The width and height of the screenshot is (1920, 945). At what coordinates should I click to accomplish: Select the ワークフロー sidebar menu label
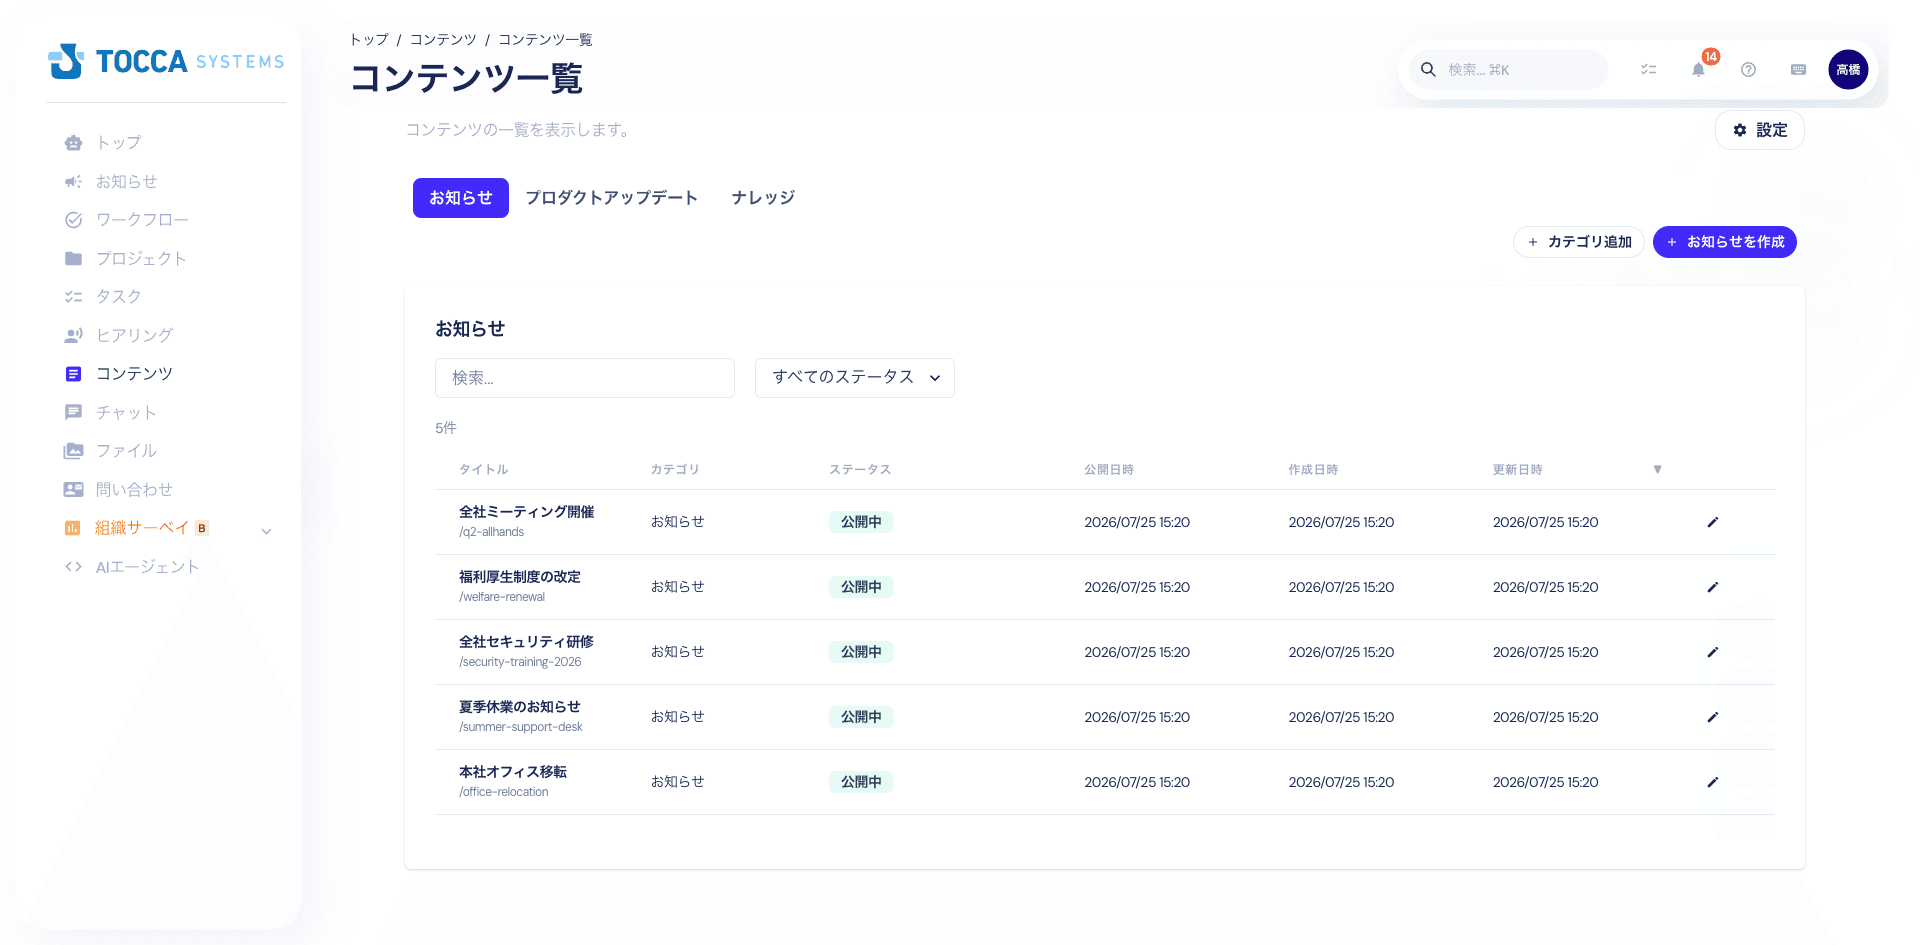point(142,220)
